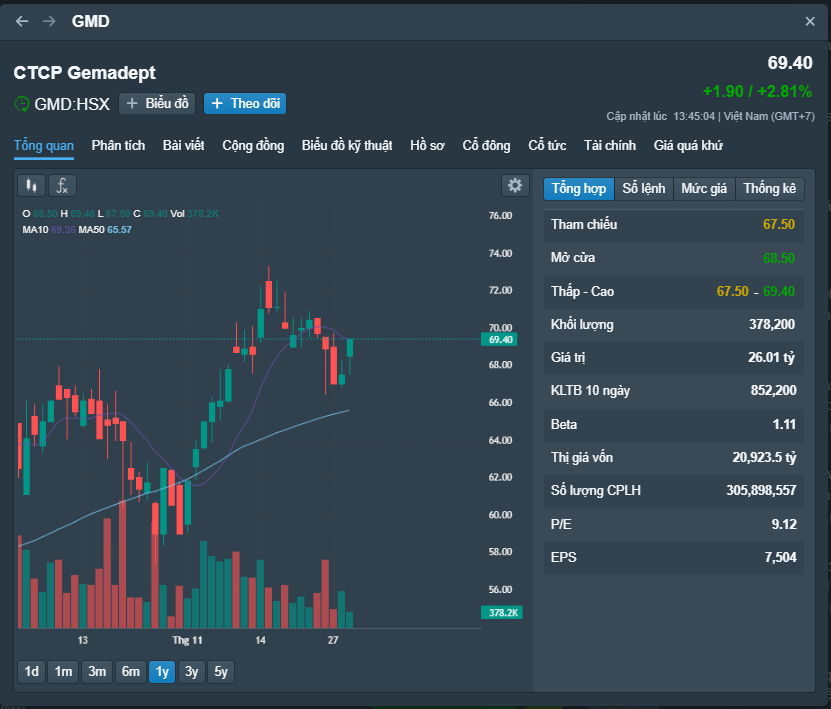This screenshot has width=831, height=709.
Task: Click the MA50 indicator legend
Action: coord(105,229)
